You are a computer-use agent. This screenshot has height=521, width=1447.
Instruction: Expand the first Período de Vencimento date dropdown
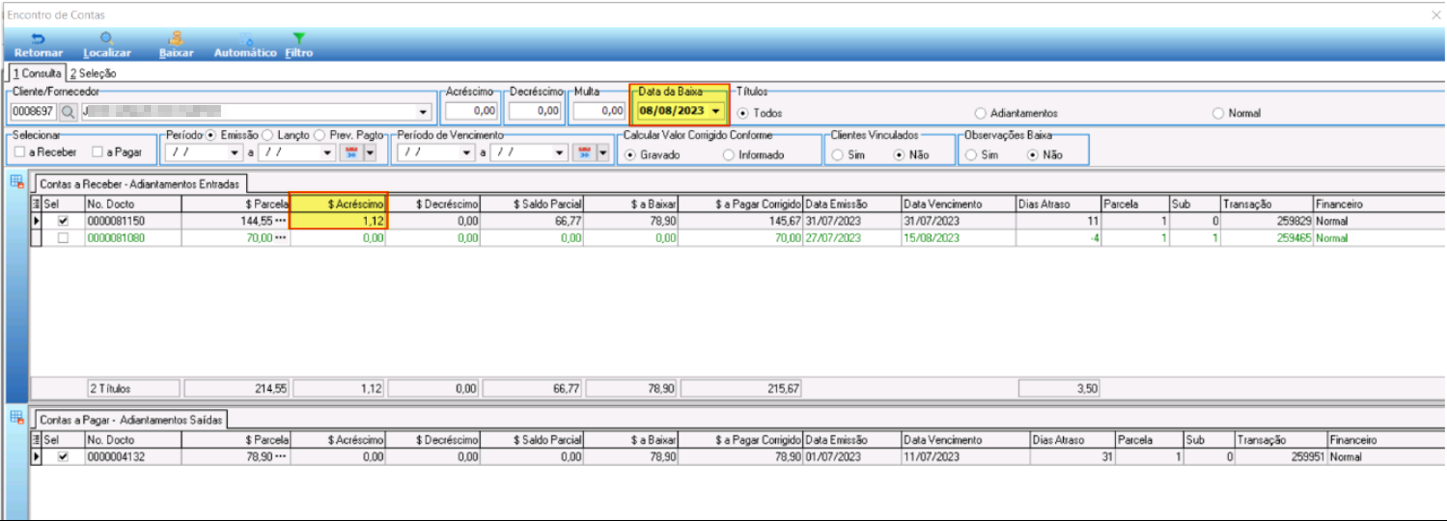click(466, 153)
